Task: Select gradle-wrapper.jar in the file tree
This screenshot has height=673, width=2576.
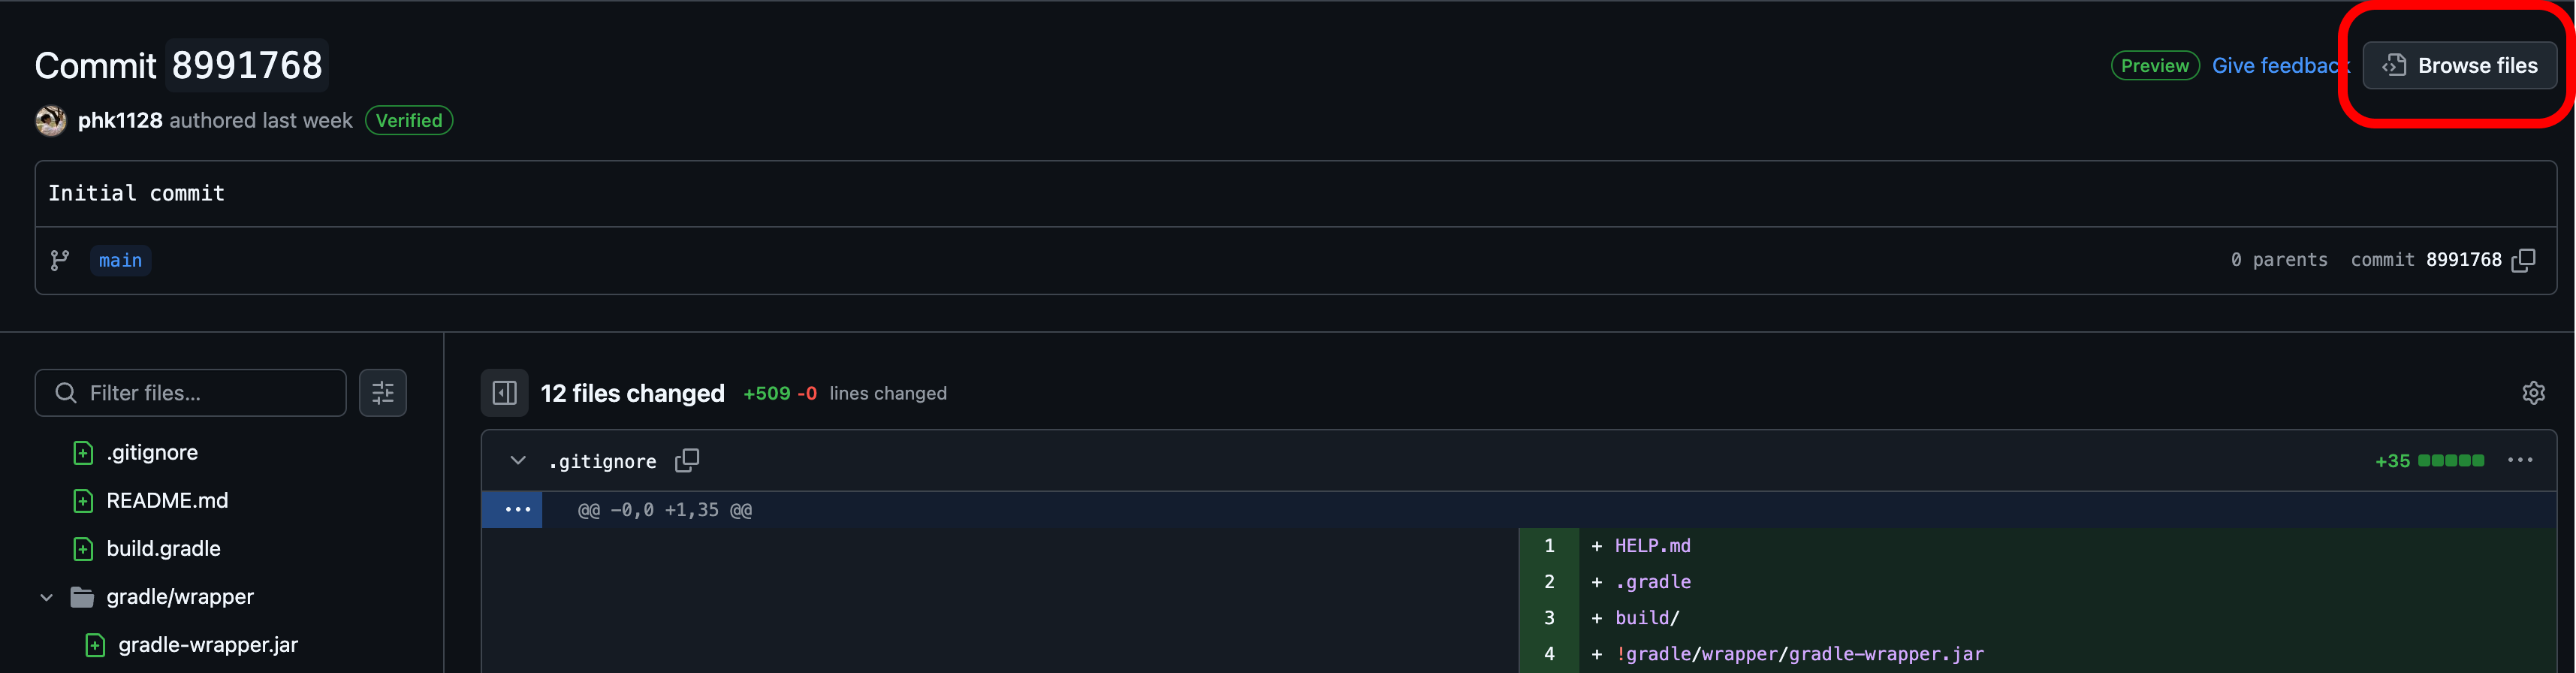Action: click(208, 645)
